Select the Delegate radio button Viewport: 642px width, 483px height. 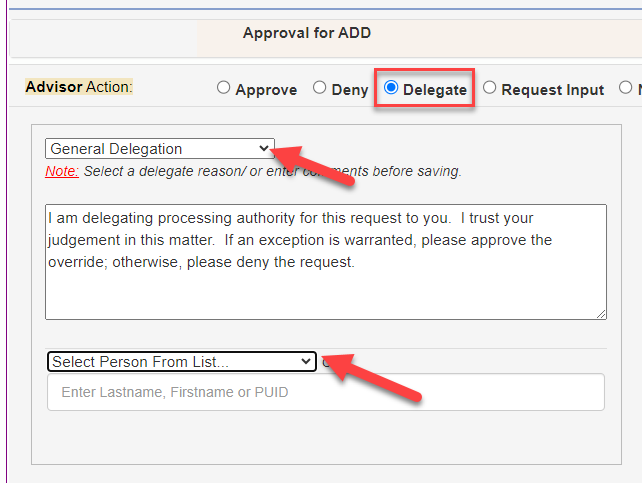point(391,88)
